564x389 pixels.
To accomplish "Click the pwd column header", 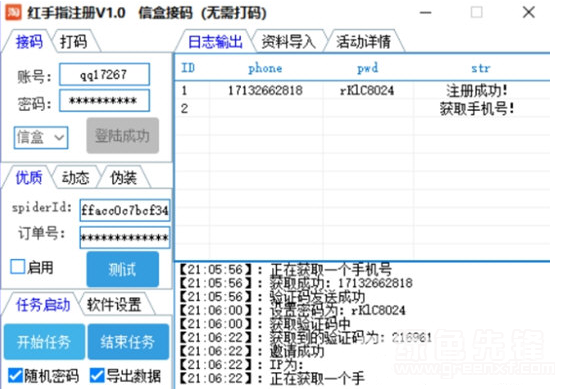I will (x=367, y=68).
